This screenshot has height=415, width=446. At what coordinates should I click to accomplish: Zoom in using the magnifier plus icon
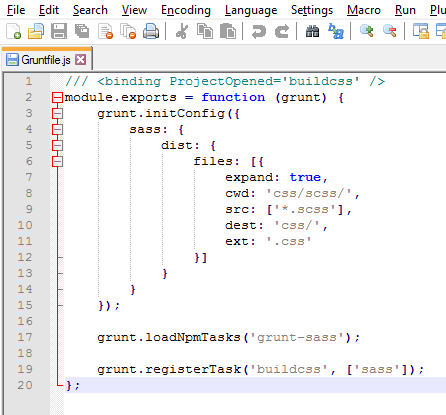click(x=367, y=31)
